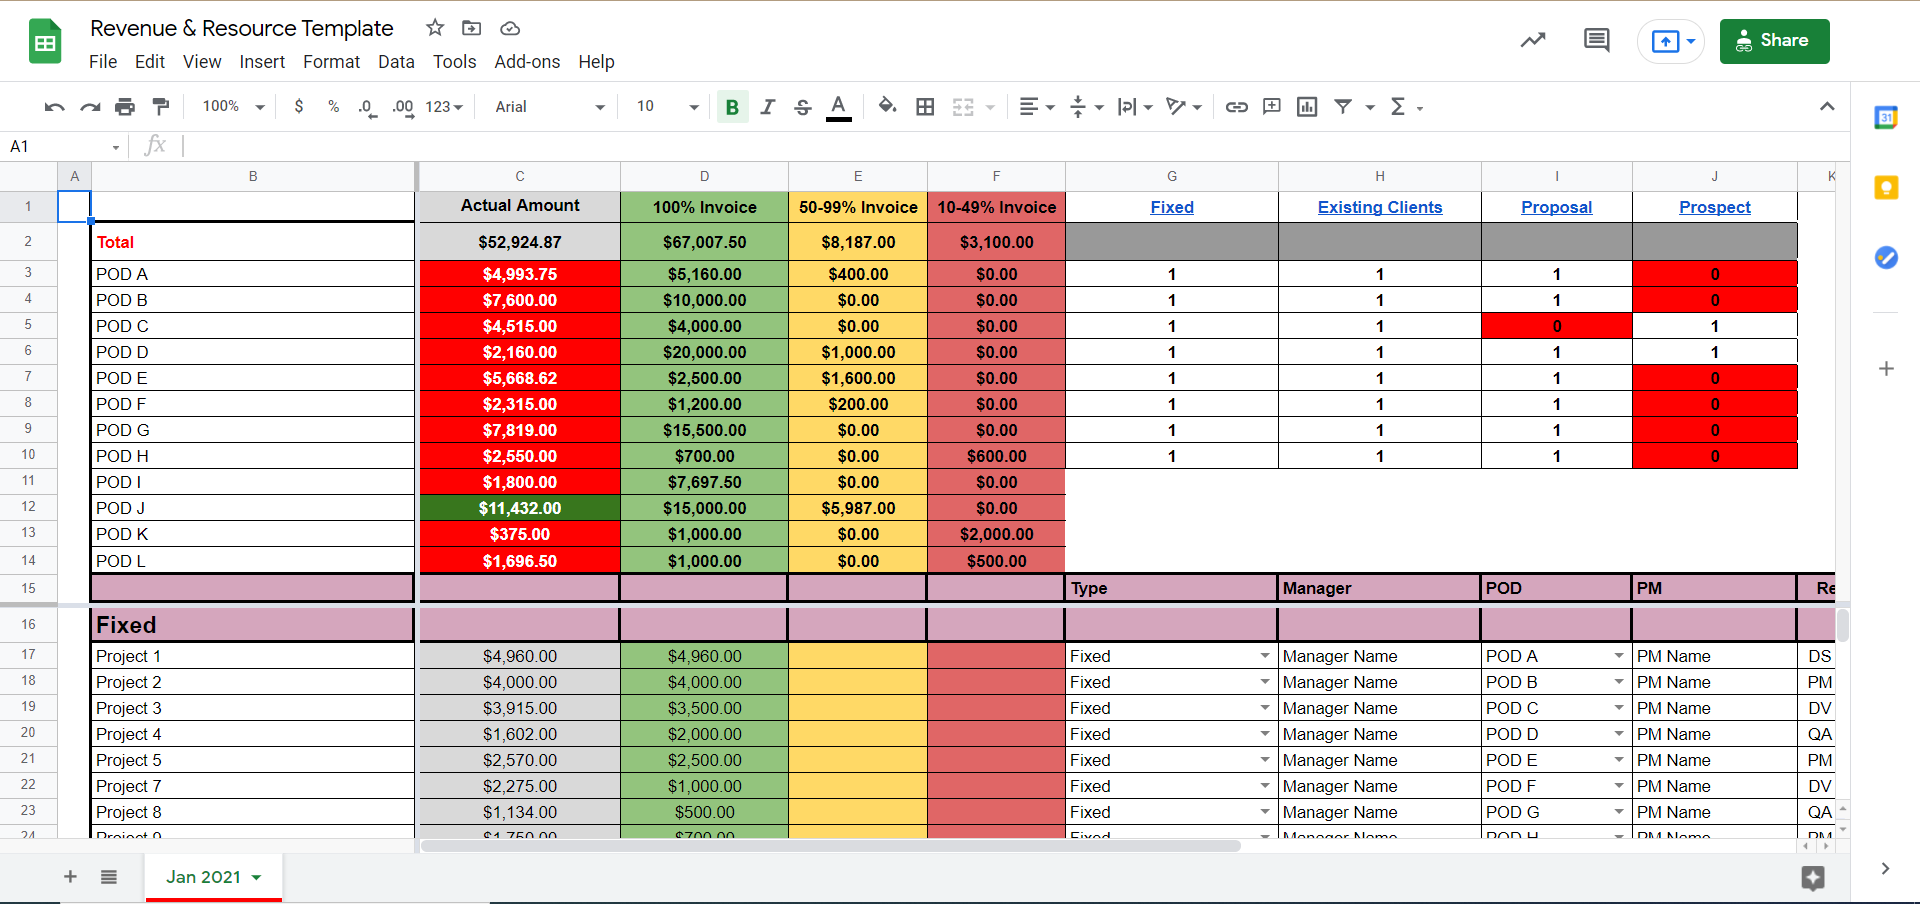The image size is (1920, 904).
Task: Format as currency with dollar icon
Action: (x=299, y=106)
